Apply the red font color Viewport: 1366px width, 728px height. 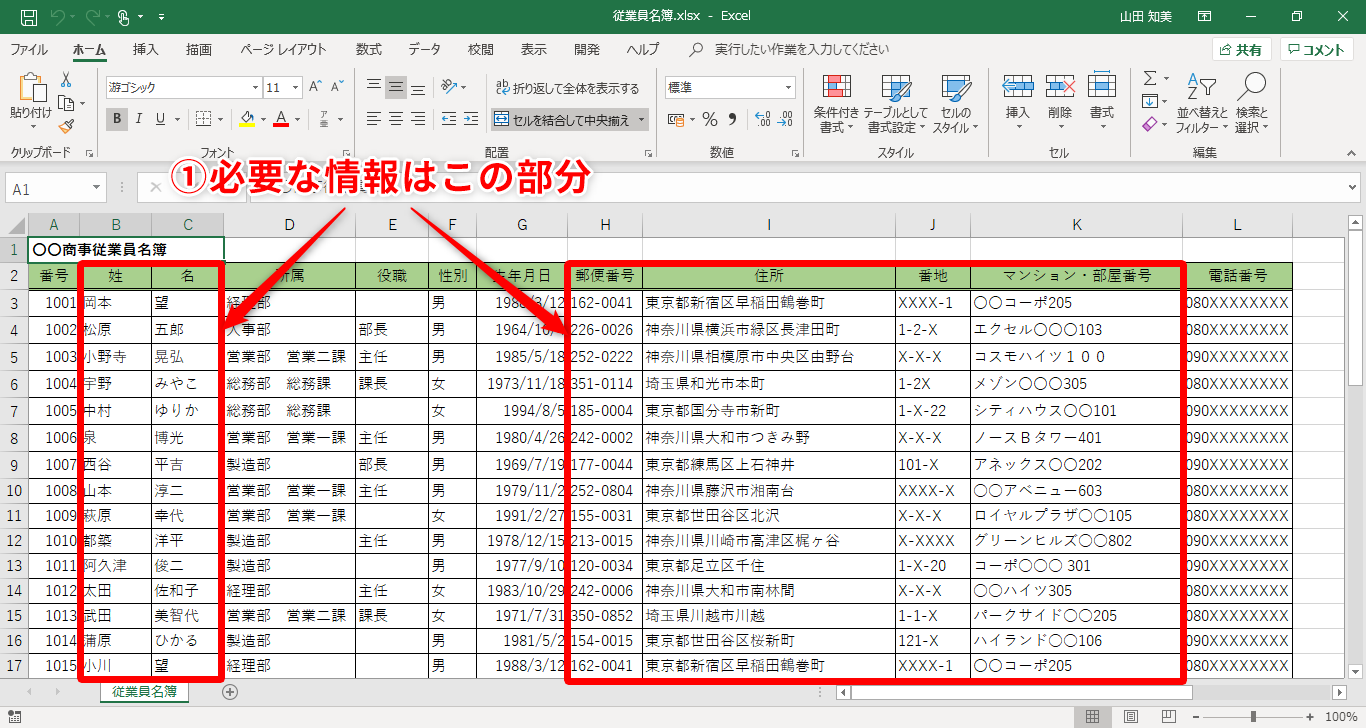pos(282,120)
